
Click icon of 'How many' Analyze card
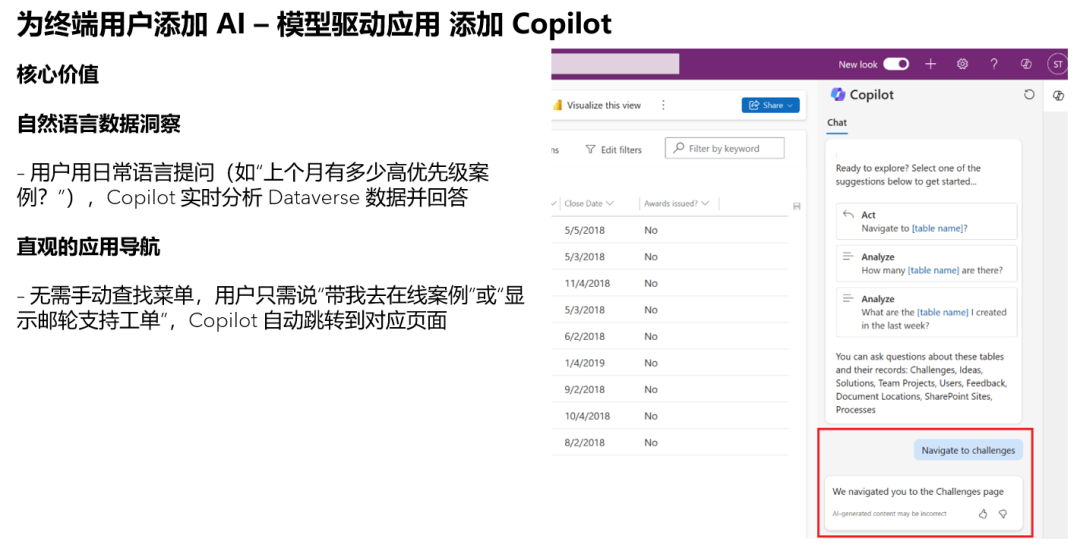tap(849, 256)
